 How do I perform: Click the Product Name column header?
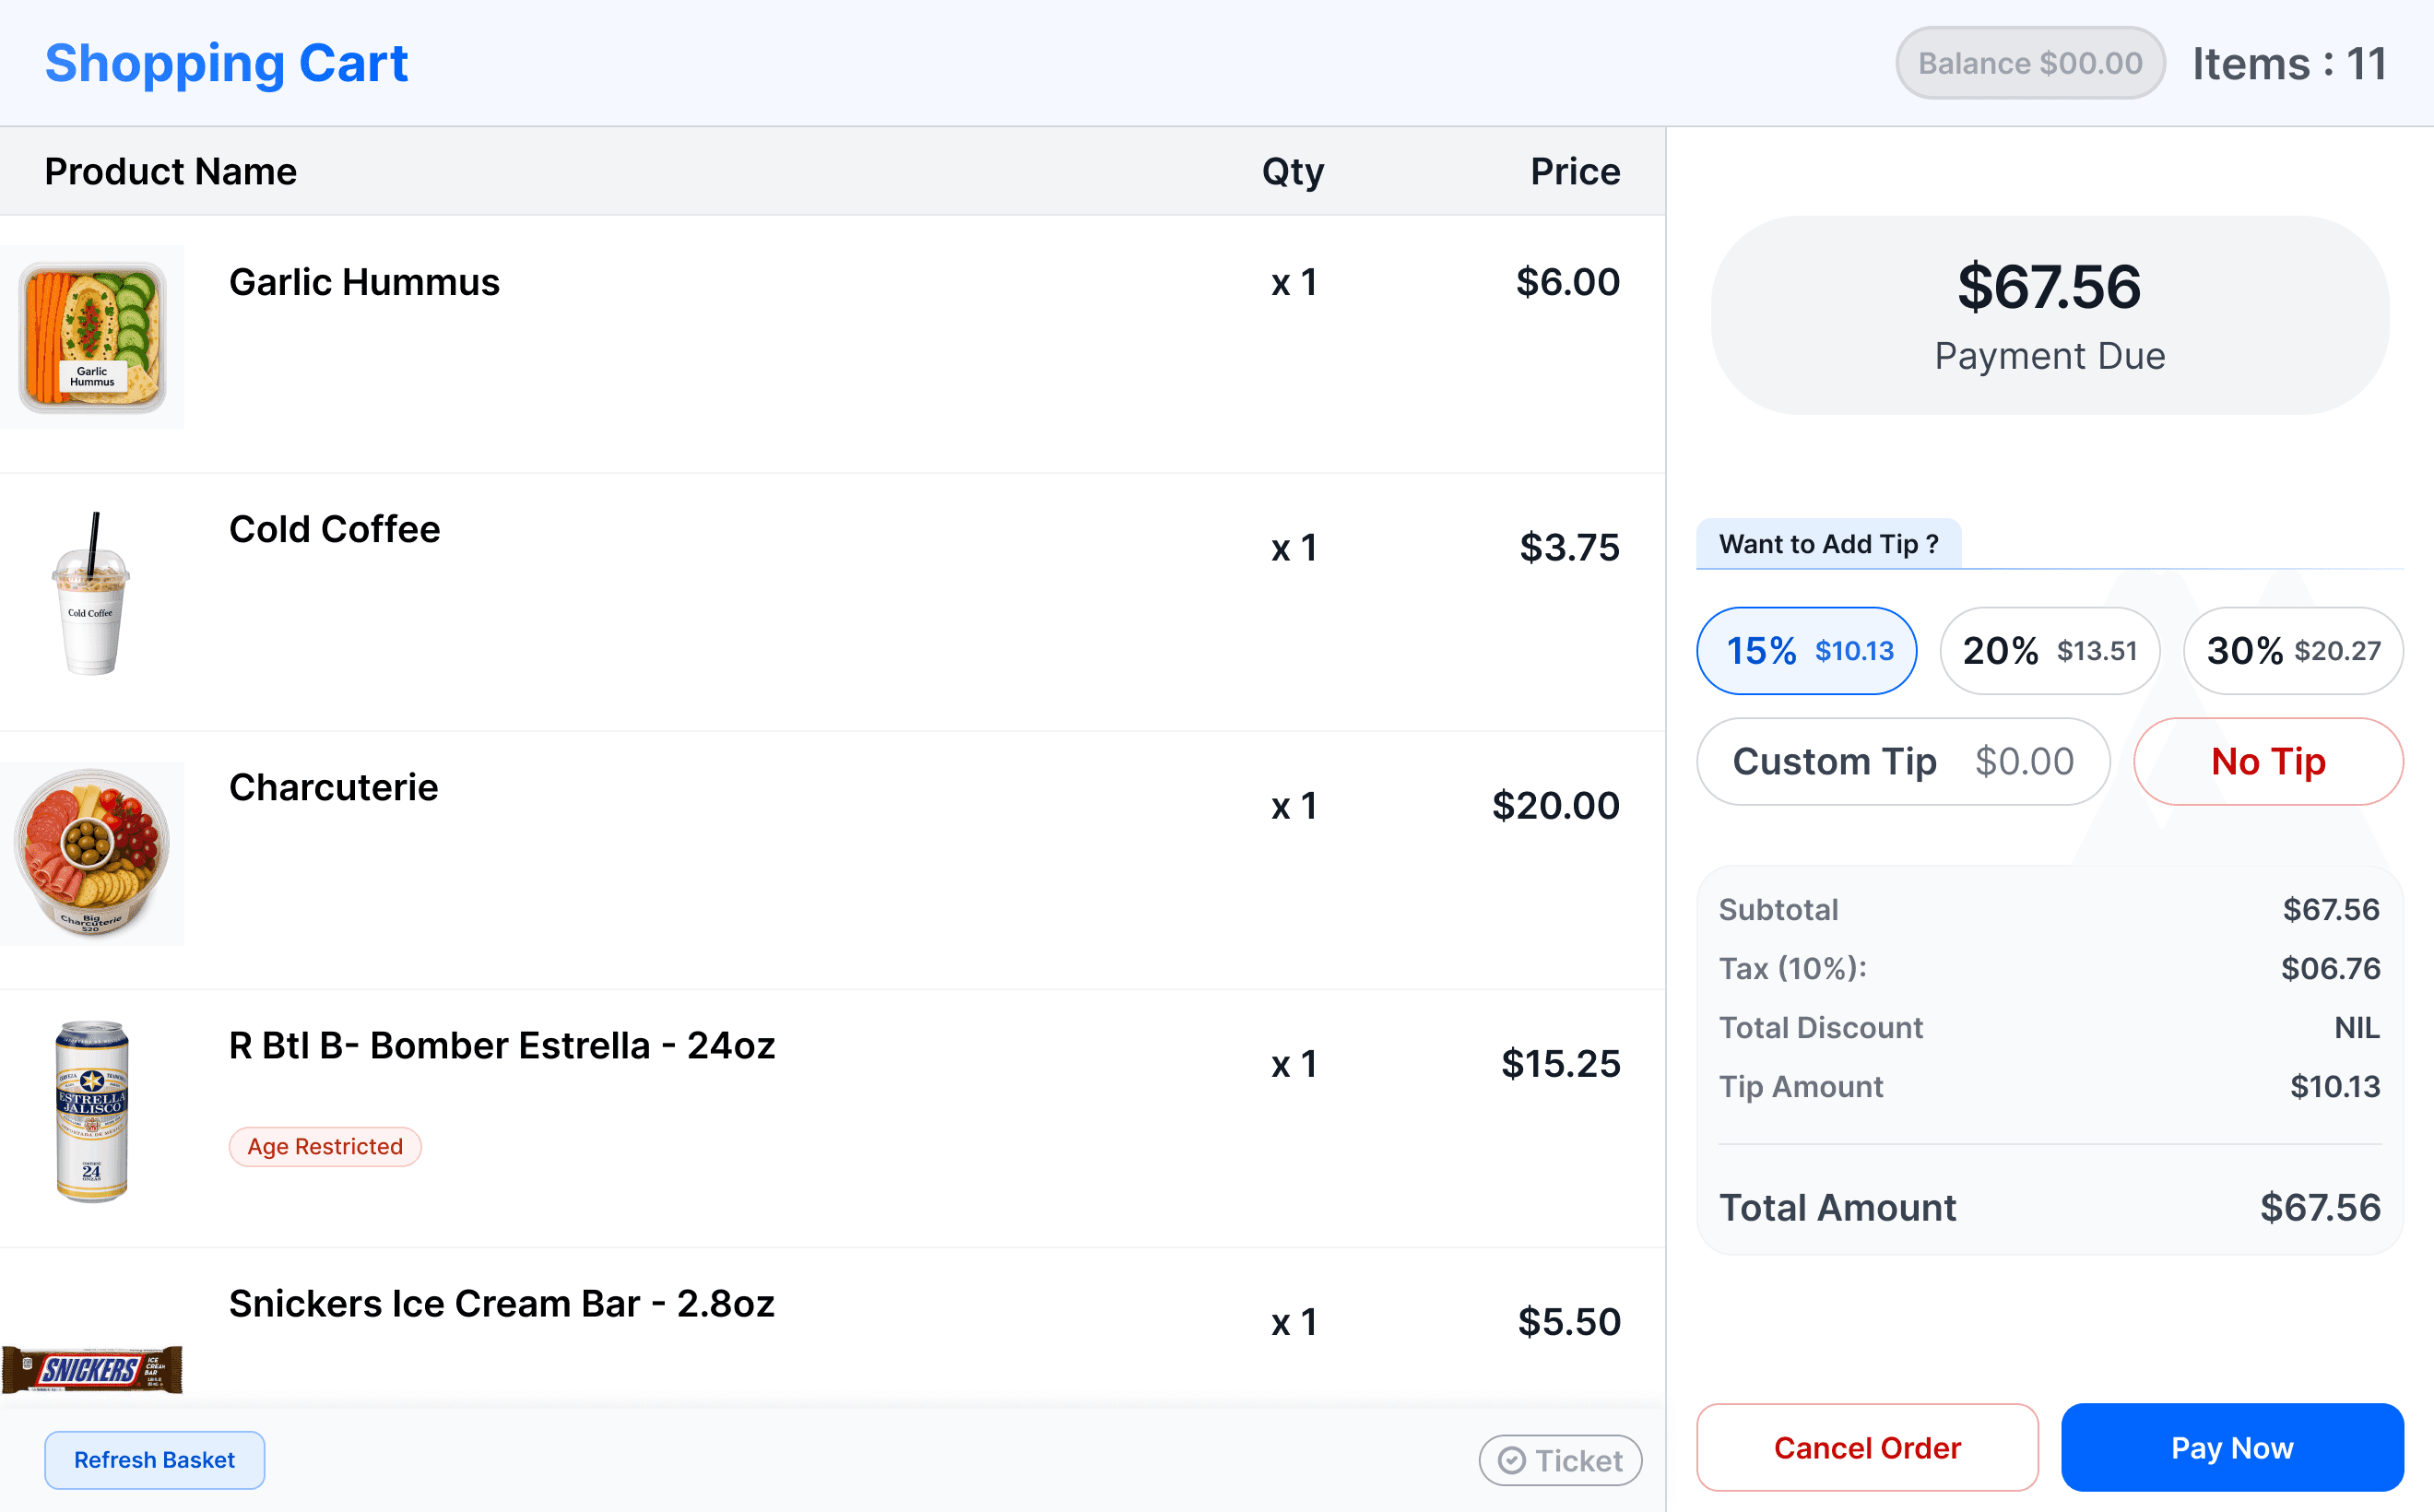(170, 171)
